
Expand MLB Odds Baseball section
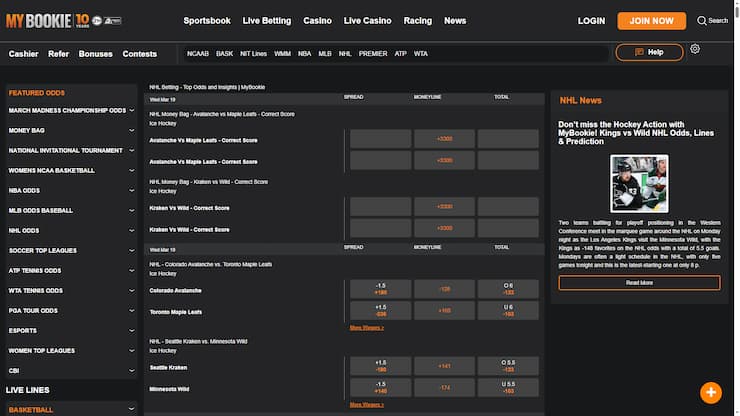(71, 211)
